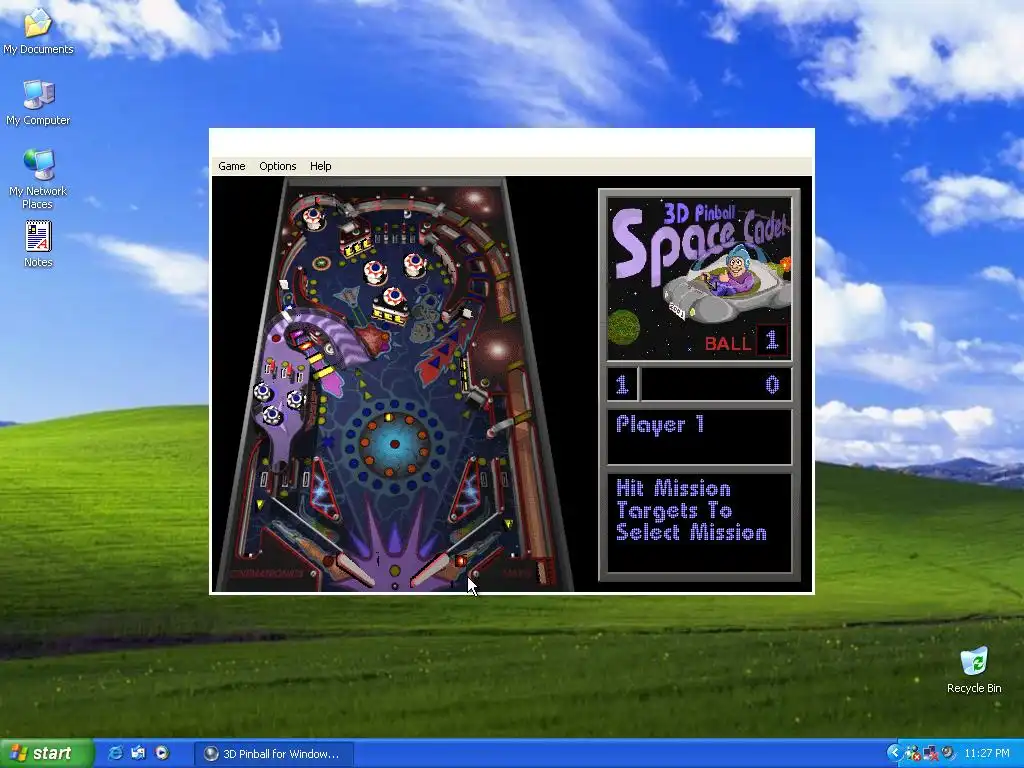Click the BALL number box showing 1
Screen dimensions: 1024x768
(771, 340)
